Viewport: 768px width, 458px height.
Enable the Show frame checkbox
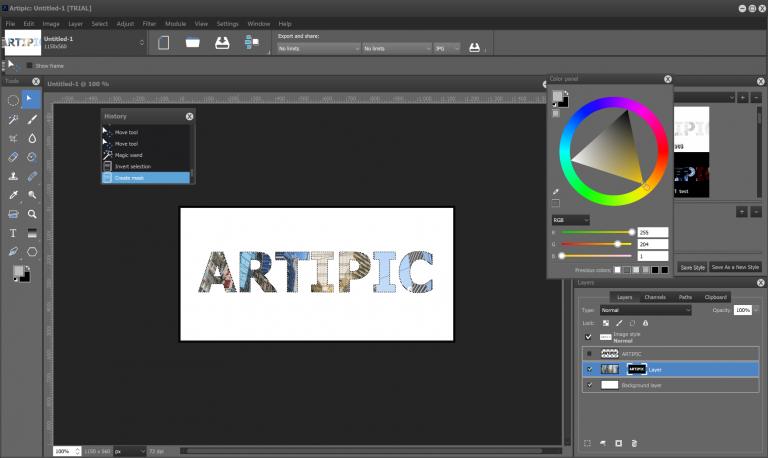coord(29,66)
